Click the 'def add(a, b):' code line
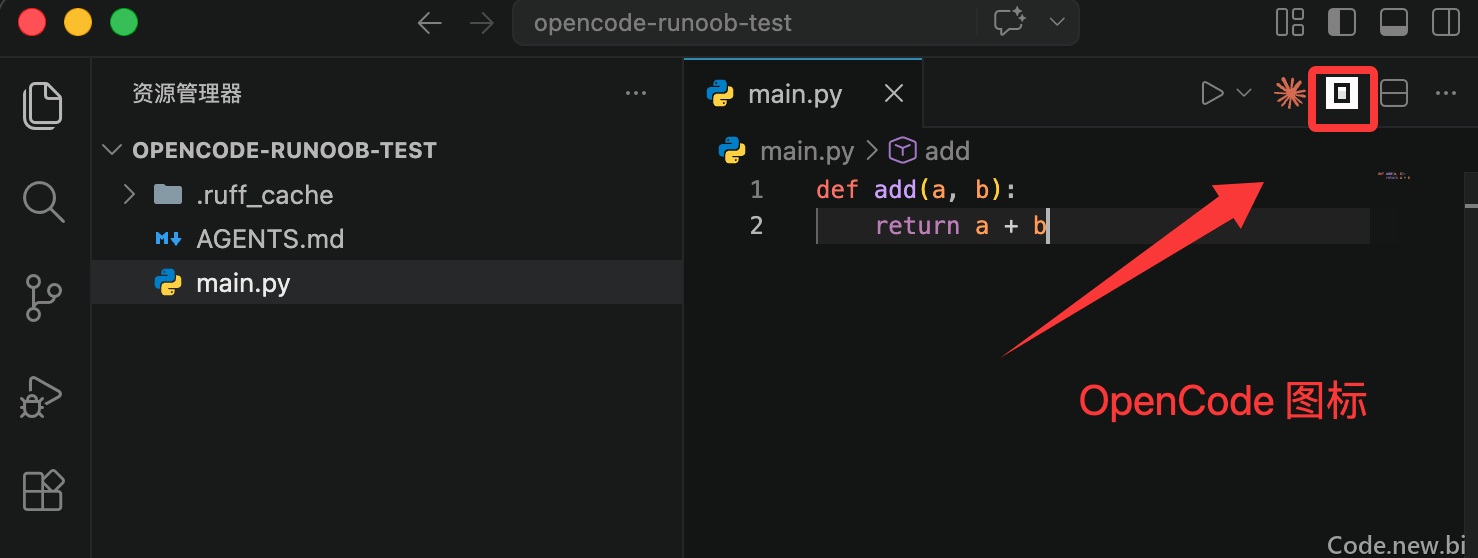The image size is (1478, 558). coord(916,189)
